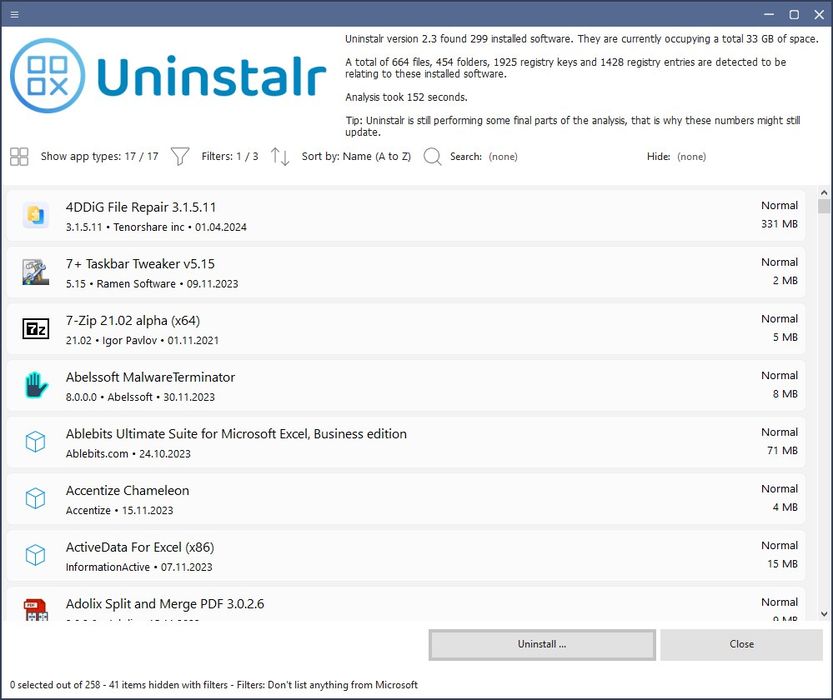Open the hamburger menu in the title bar
Viewport: 833px width, 700px height.
[14, 14]
